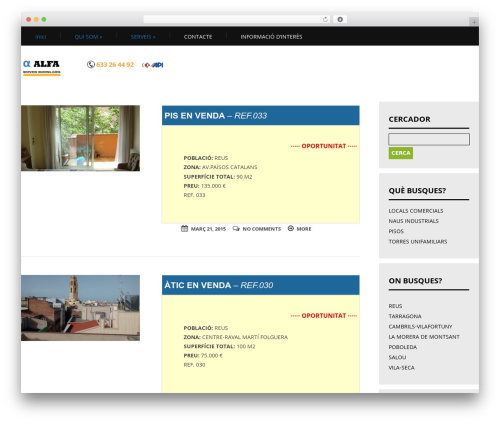500x423 pixels.
Task: Click ON BUSQUES? widget heading
Action: click(415, 281)
